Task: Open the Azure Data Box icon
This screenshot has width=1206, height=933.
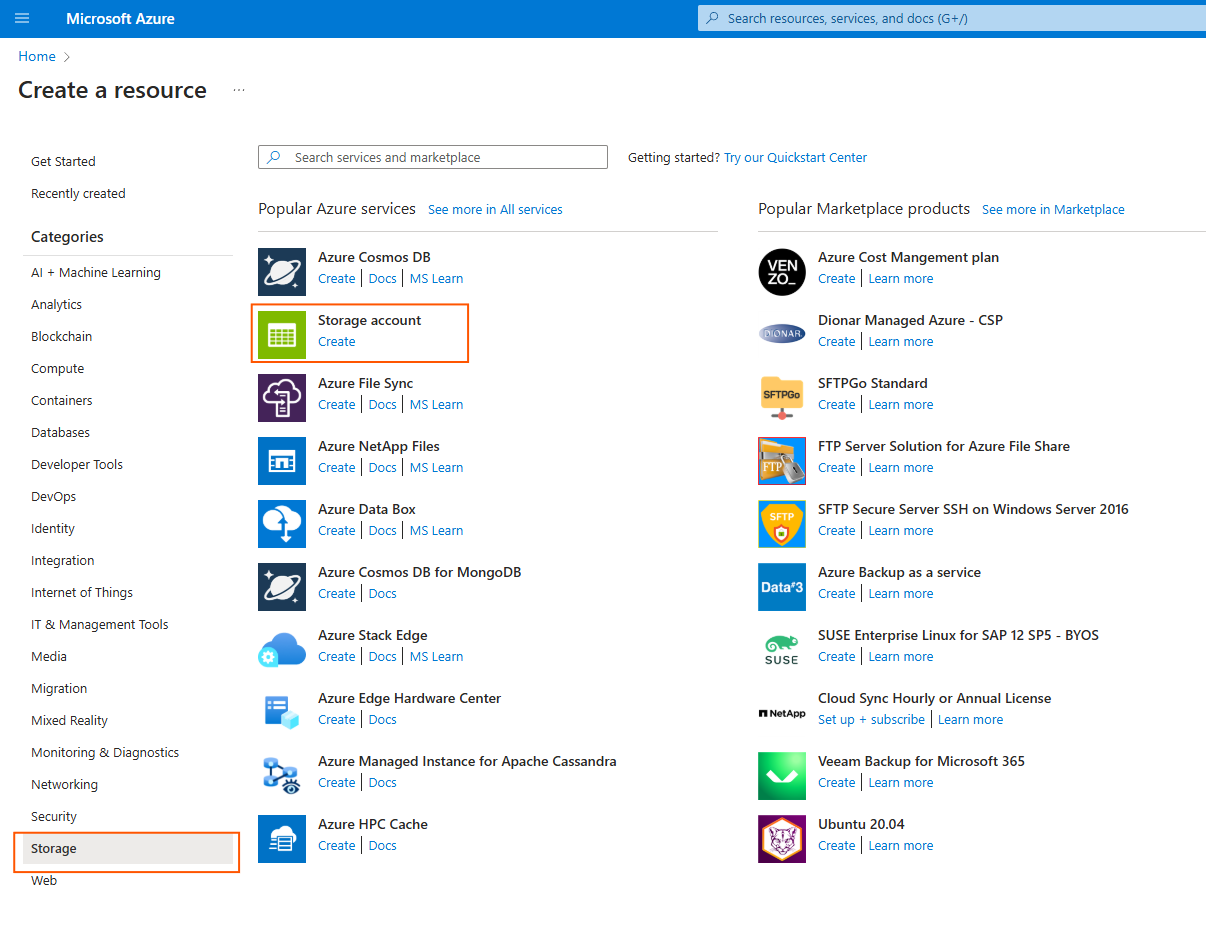Action: (x=282, y=524)
